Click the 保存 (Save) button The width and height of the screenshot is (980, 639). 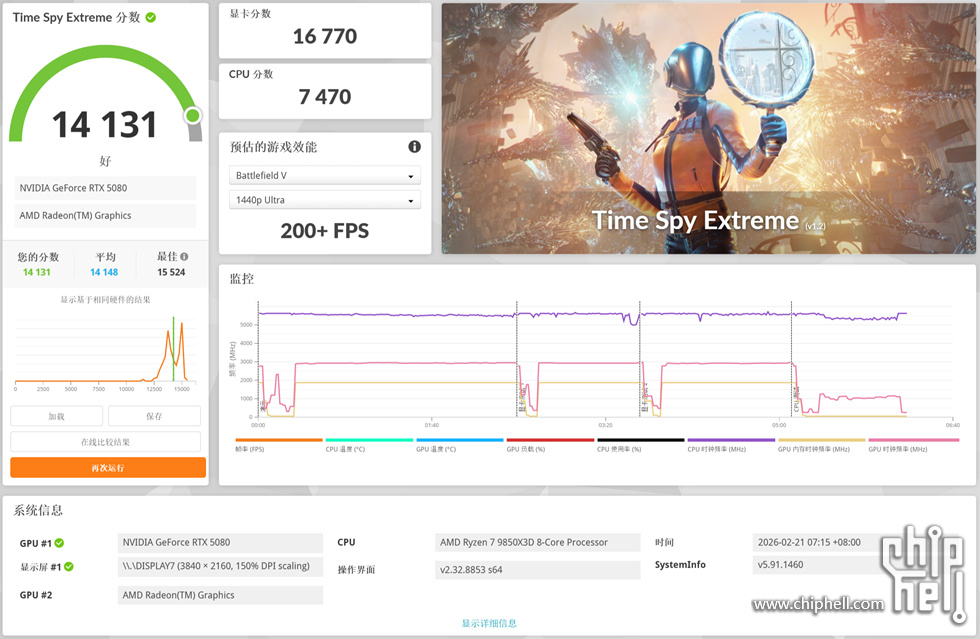point(154,416)
